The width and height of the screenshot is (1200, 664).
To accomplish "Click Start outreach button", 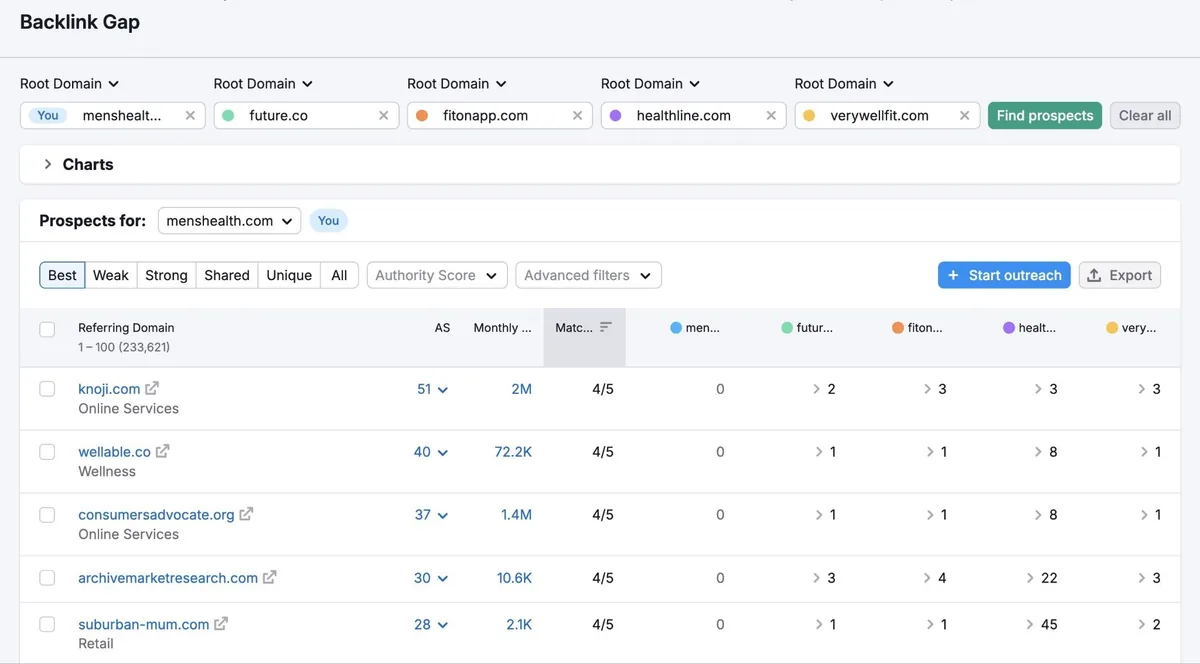I will point(1004,275).
